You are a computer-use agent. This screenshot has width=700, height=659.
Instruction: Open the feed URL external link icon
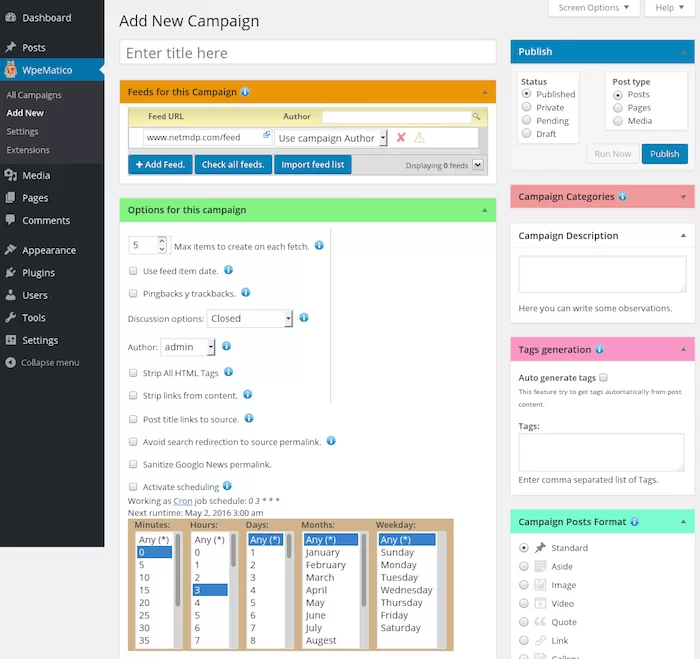click(x=267, y=135)
